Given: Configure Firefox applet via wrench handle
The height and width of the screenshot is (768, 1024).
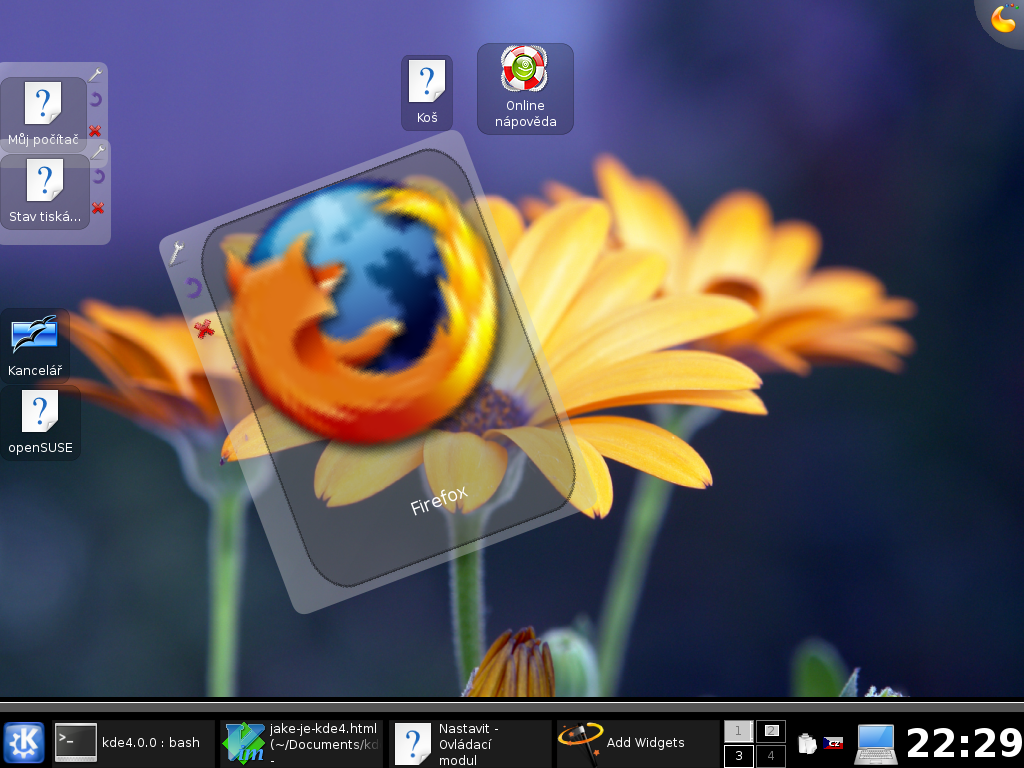Looking at the screenshot, I should (x=176, y=253).
